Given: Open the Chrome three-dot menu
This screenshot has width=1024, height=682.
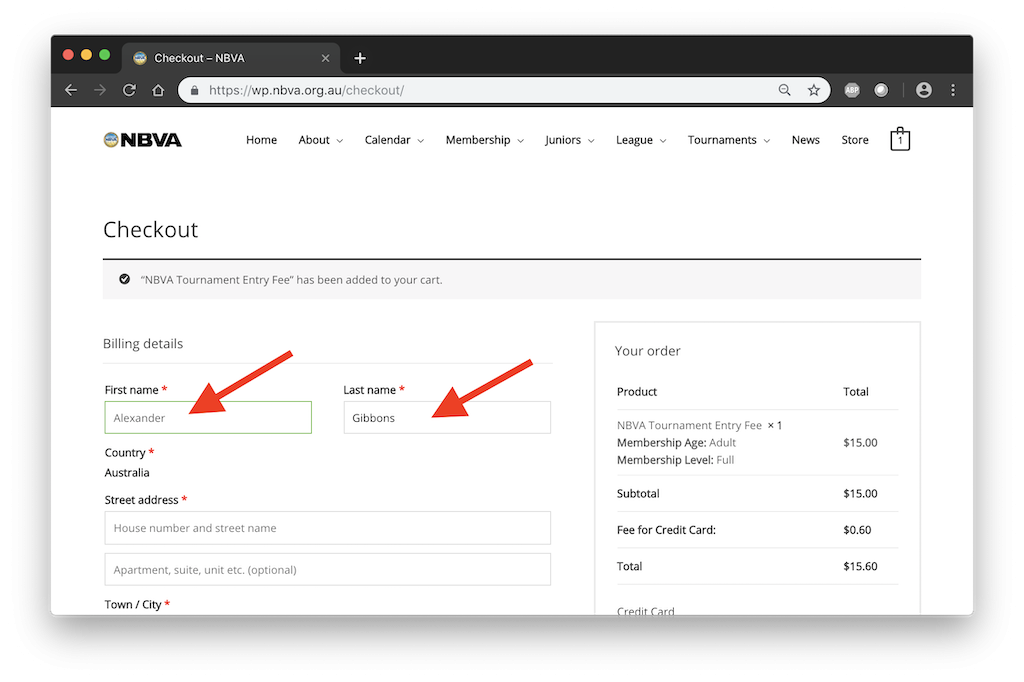Looking at the screenshot, I should [953, 90].
